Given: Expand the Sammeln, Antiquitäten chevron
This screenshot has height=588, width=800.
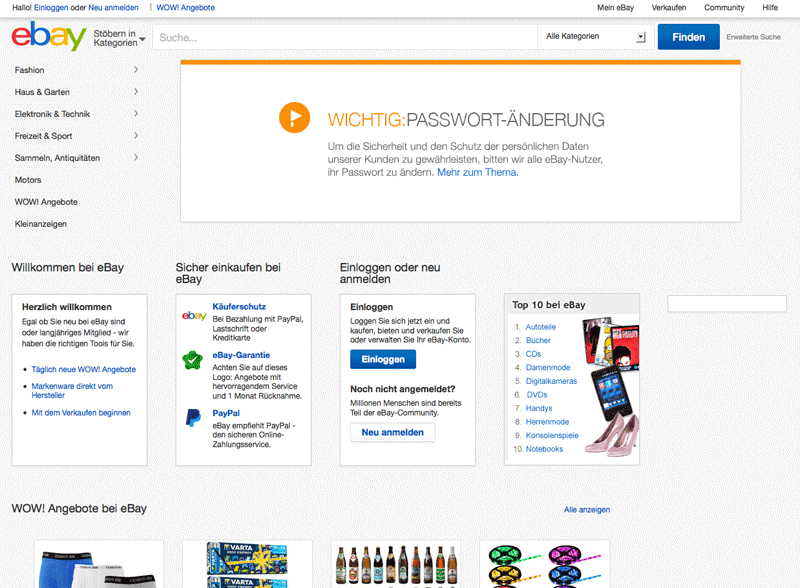Looking at the screenshot, I should pyautogui.click(x=136, y=157).
